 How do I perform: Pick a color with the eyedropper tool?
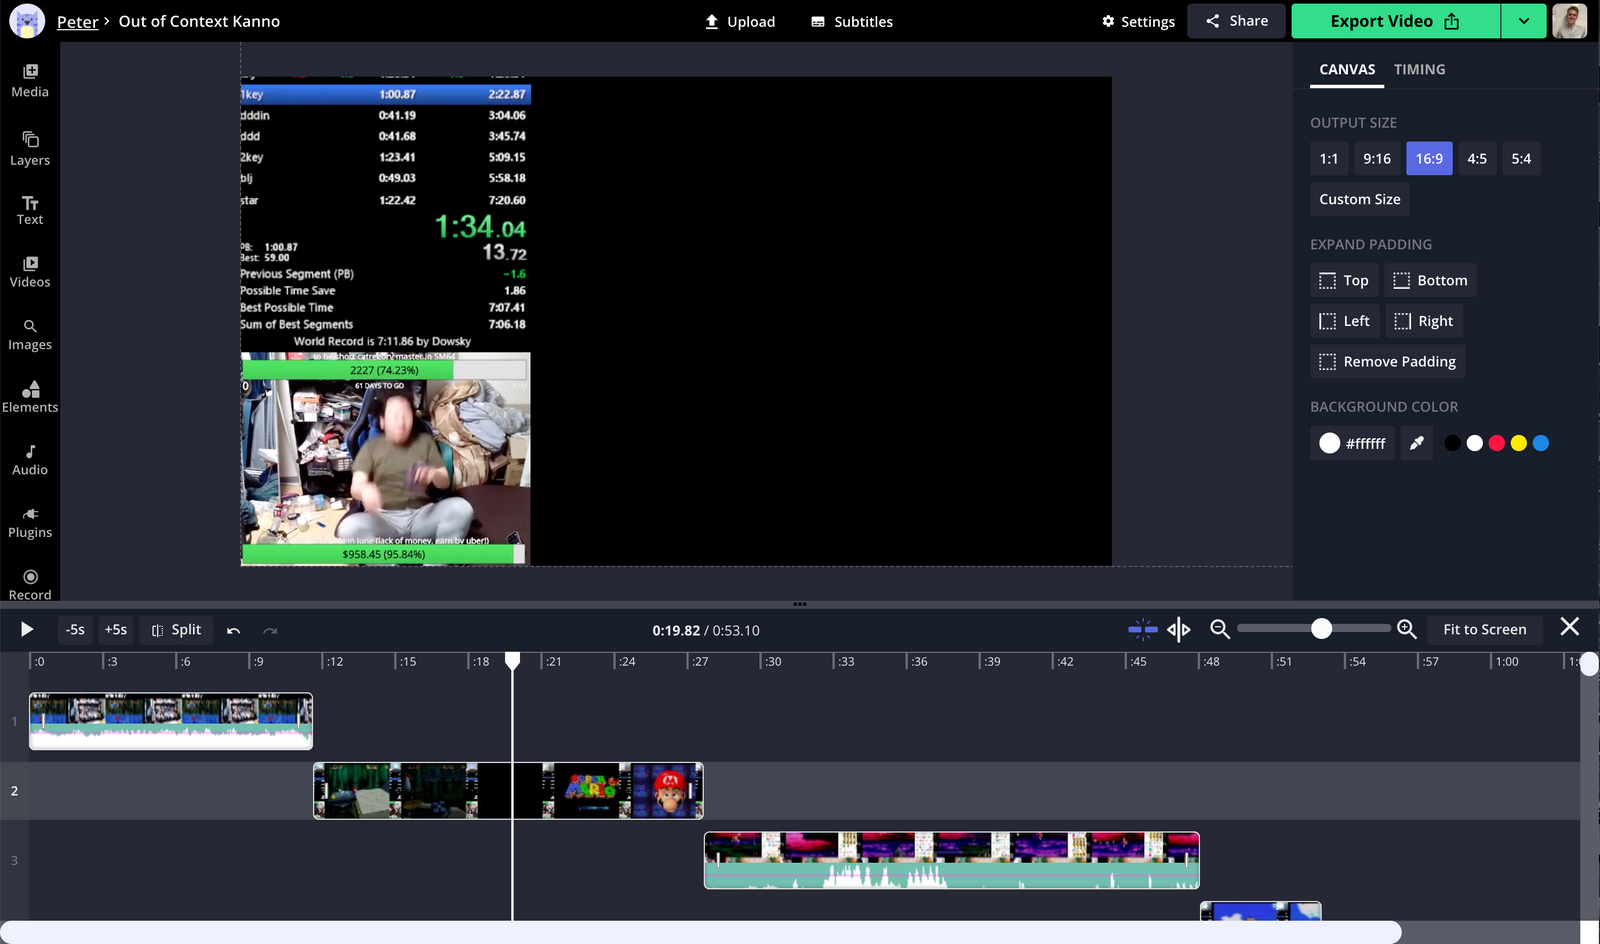pyautogui.click(x=1415, y=442)
